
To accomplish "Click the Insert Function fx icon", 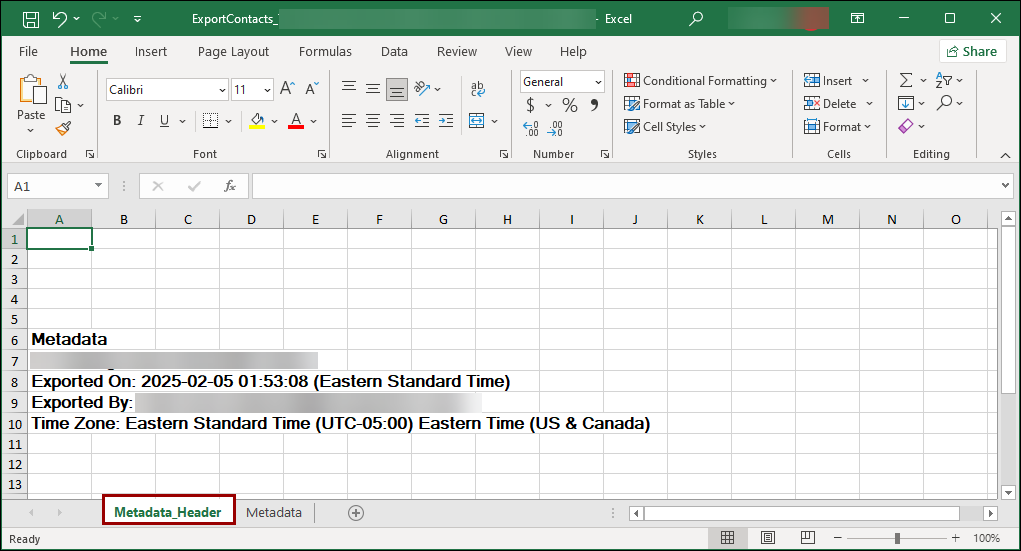I will coord(230,186).
